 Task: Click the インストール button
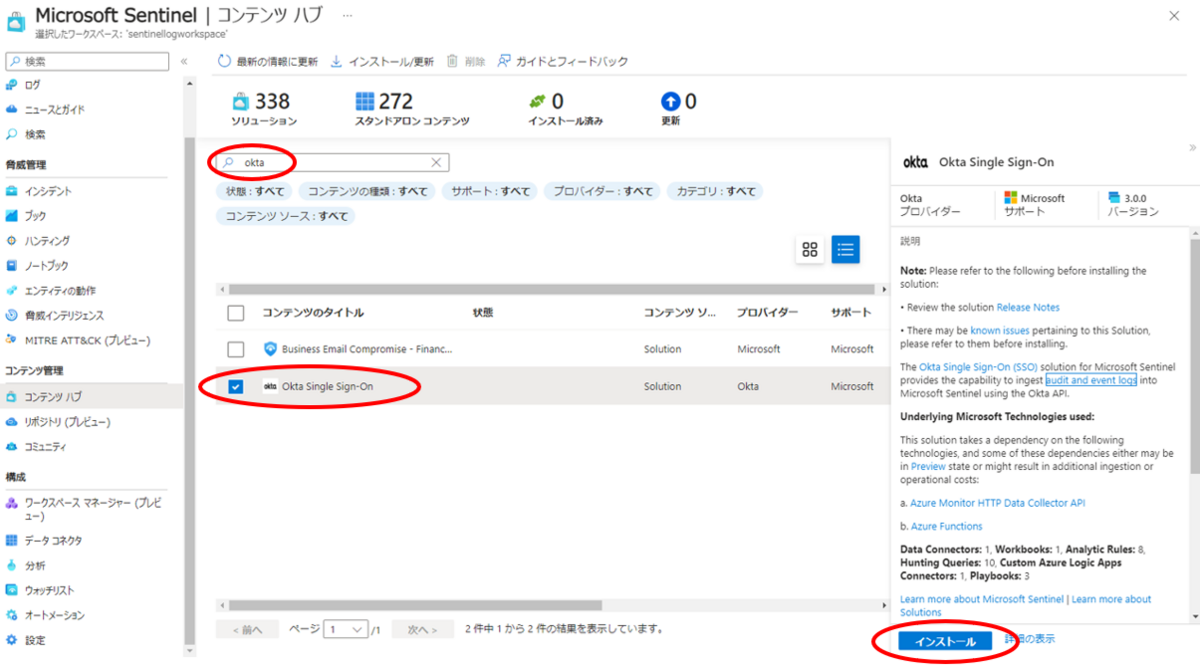(x=945, y=641)
